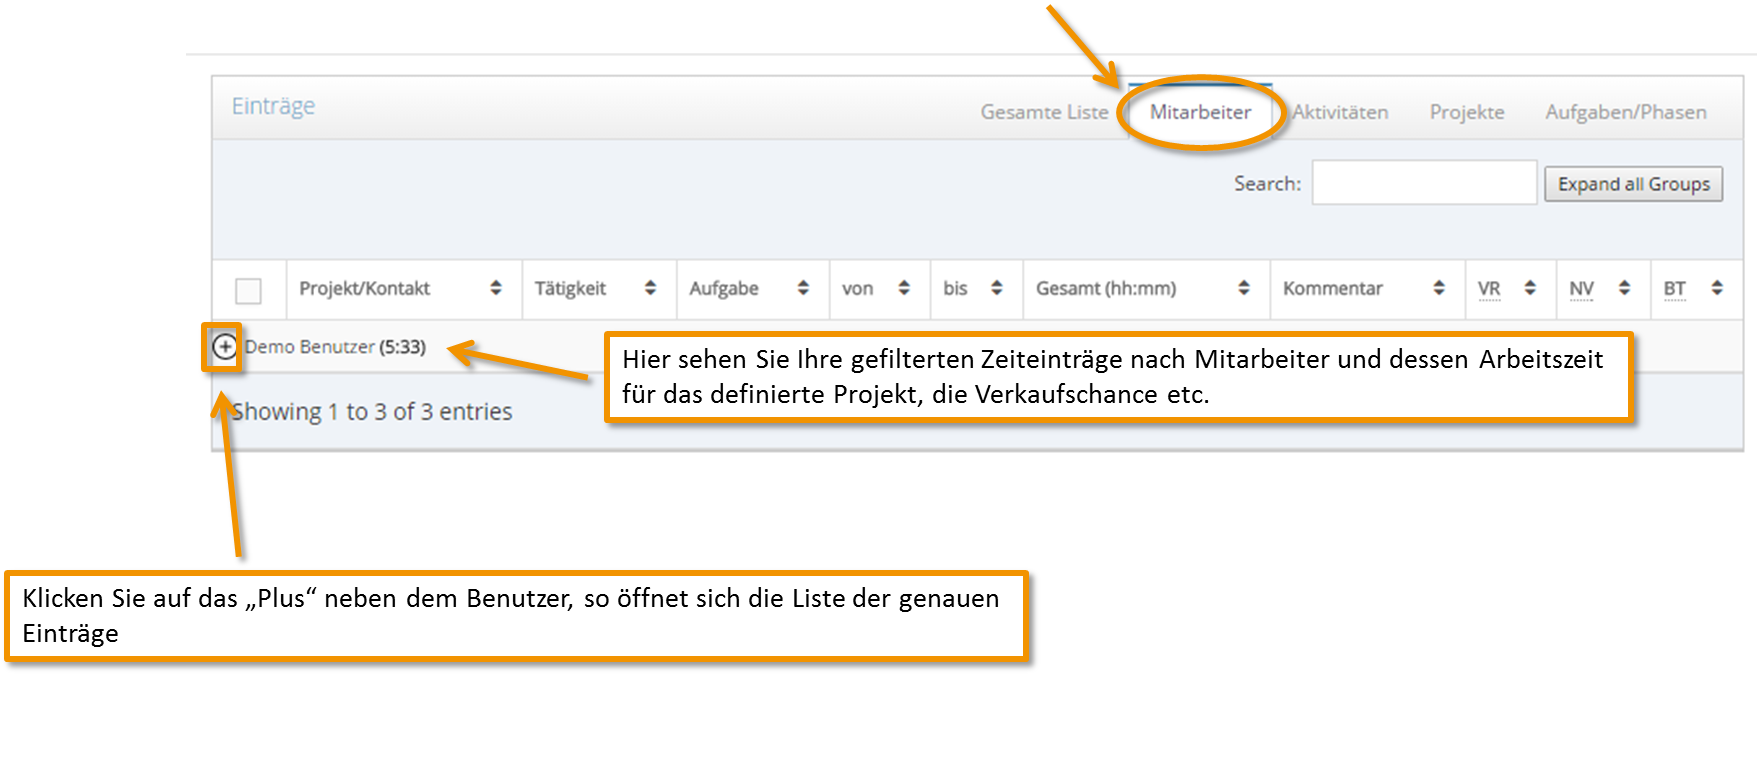Screen dimensions: 1757x762
Task: Sort by Tätigkeit column arrows
Action: click(650, 288)
